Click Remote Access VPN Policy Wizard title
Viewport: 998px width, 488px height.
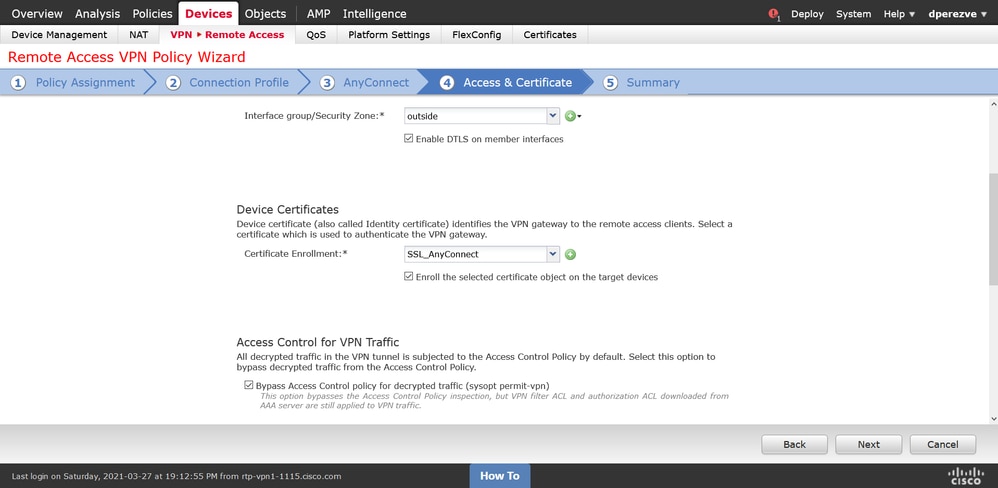tap(126, 57)
